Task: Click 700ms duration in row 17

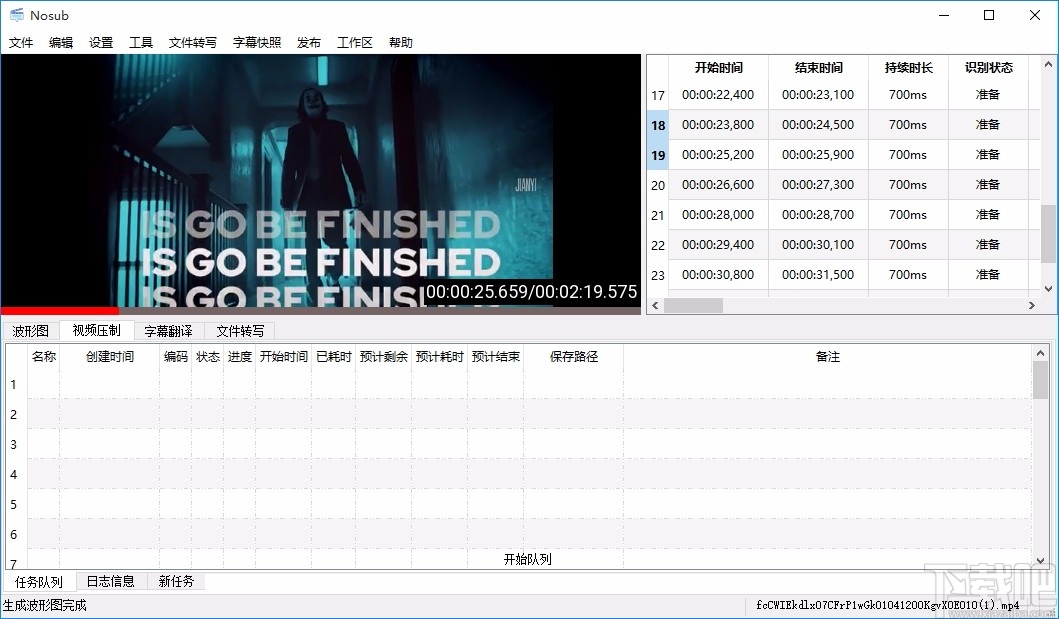Action: point(908,95)
